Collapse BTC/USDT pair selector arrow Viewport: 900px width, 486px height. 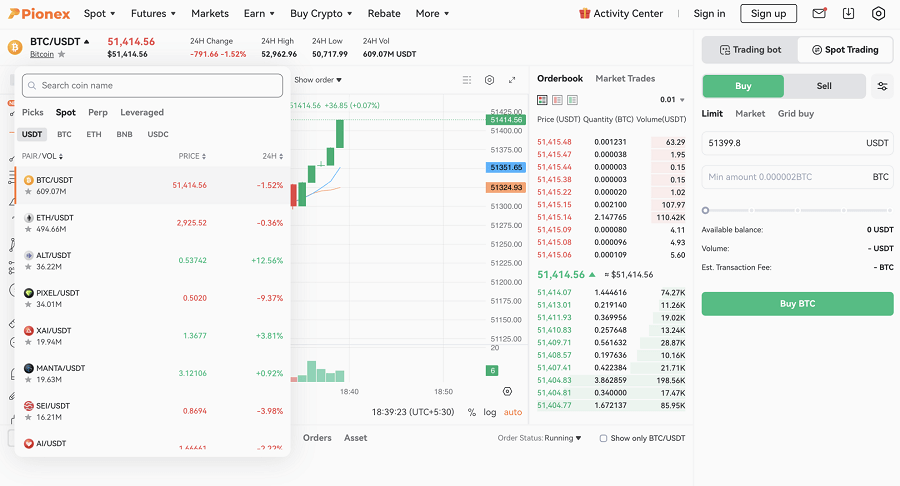87,41
